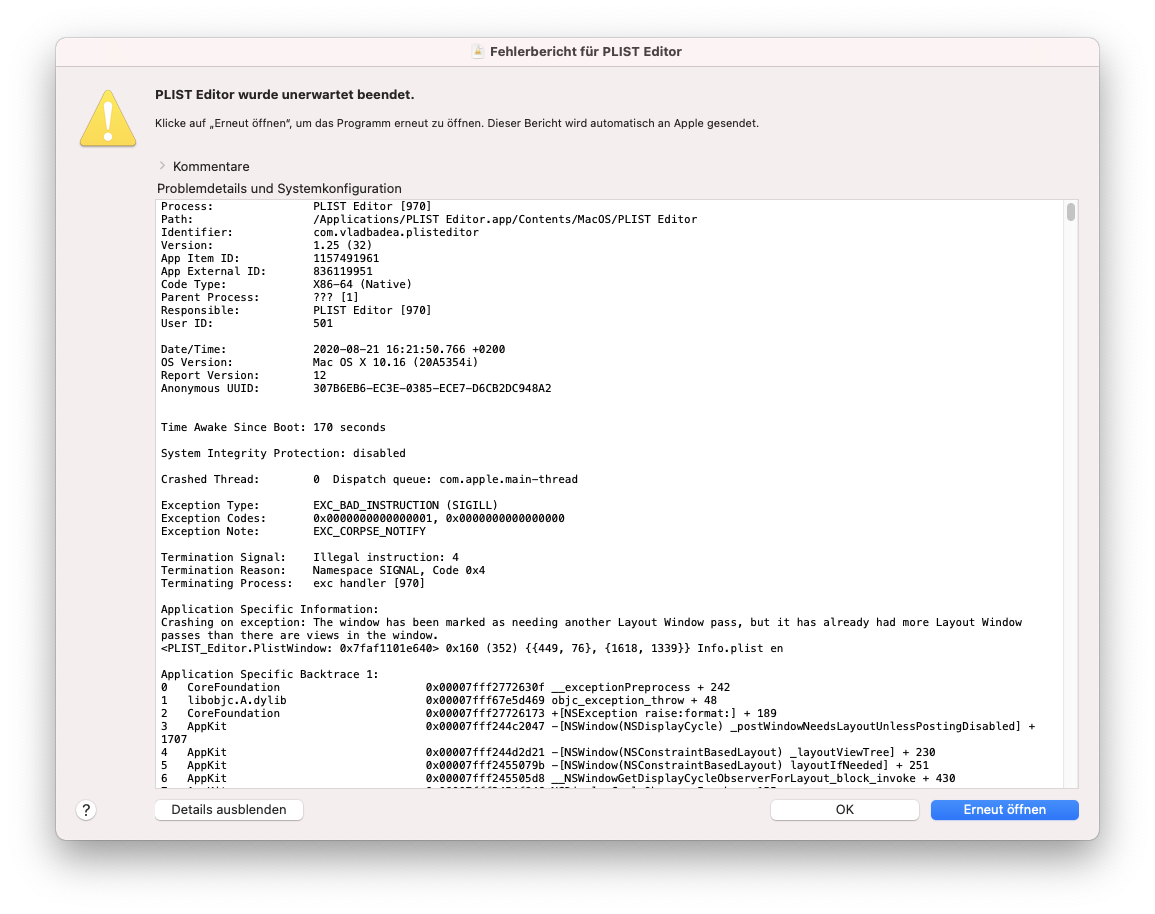The height and width of the screenshot is (914, 1155).
Task: Click App Item ID '1157491961'
Action: click(x=346, y=259)
